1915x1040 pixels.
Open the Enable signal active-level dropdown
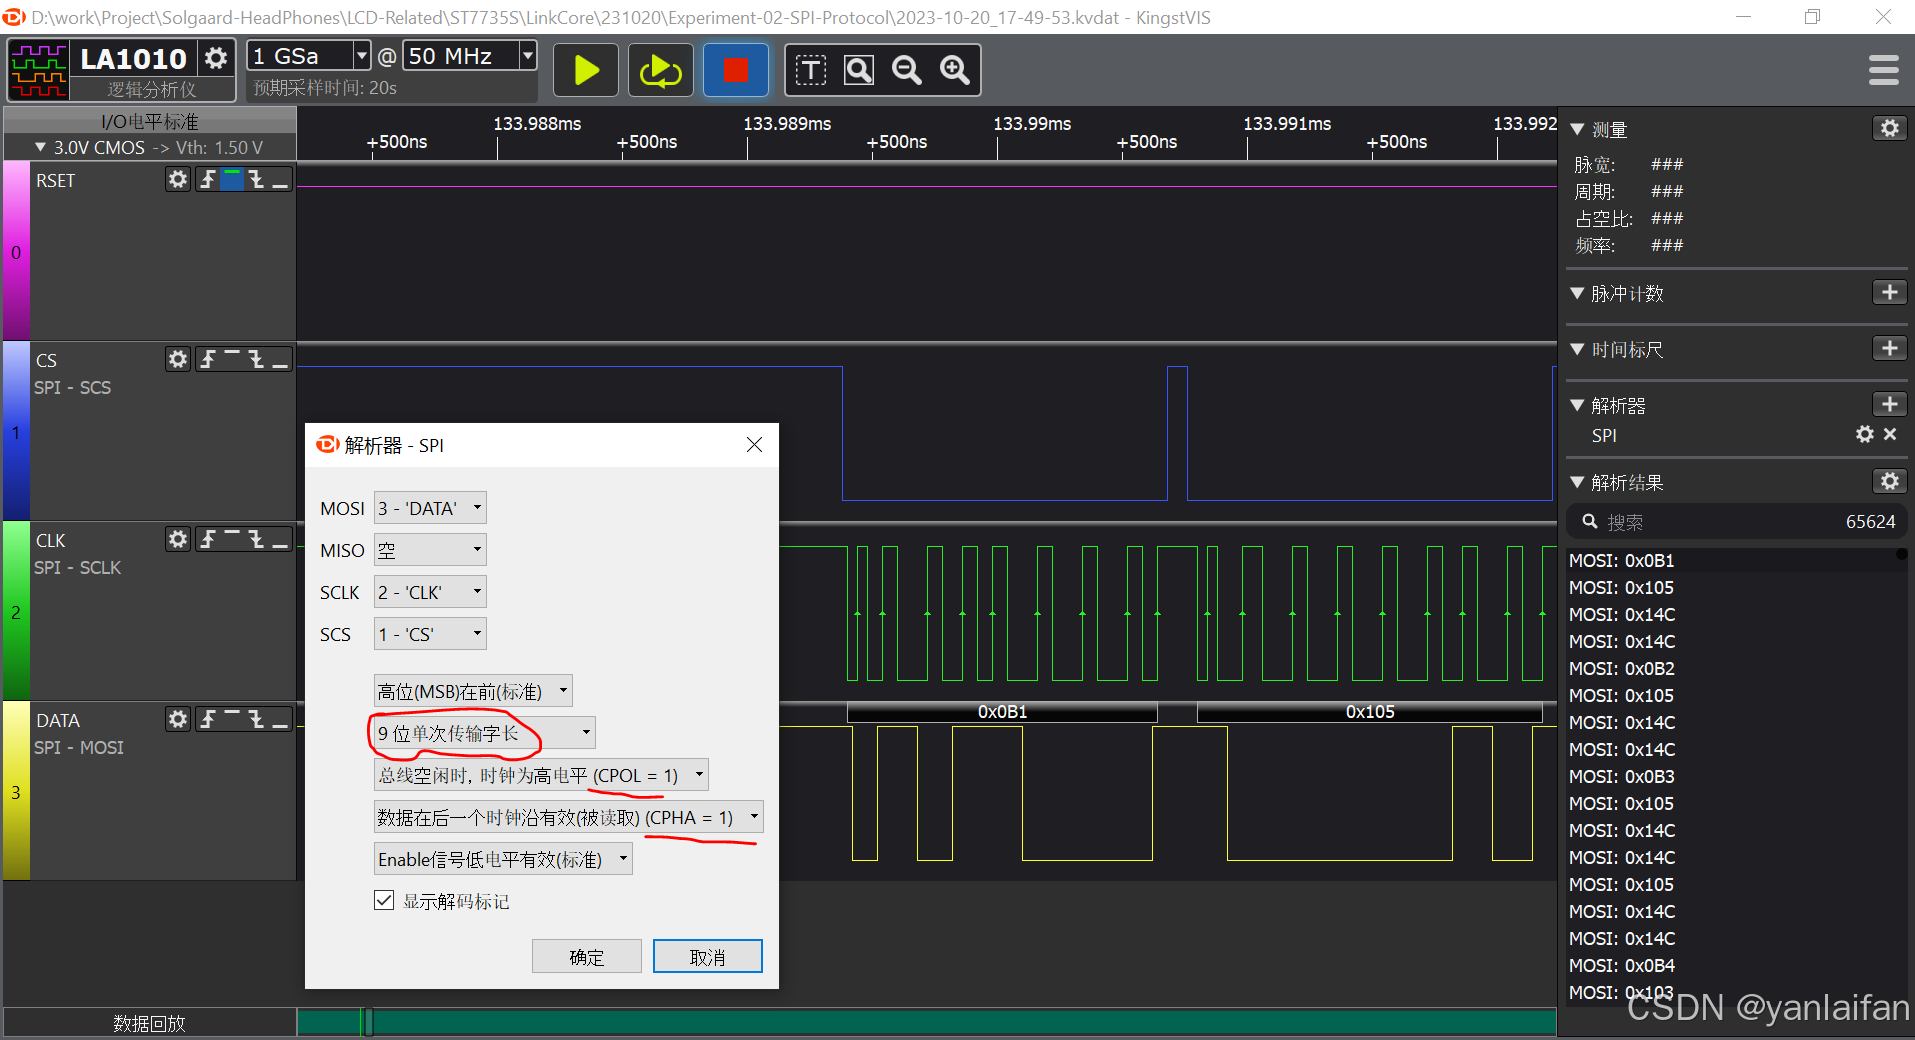click(503, 859)
